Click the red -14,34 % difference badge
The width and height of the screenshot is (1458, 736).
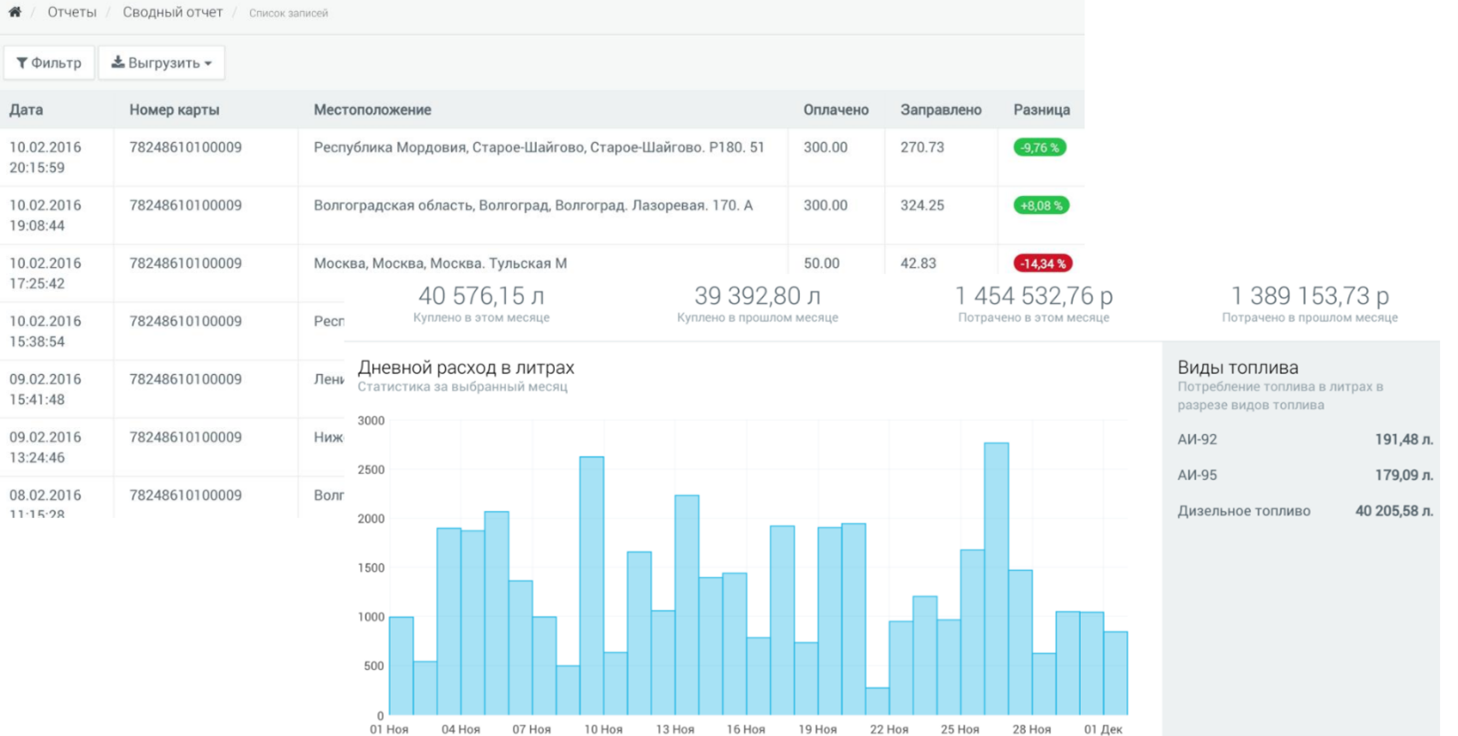pyautogui.click(x=1043, y=263)
